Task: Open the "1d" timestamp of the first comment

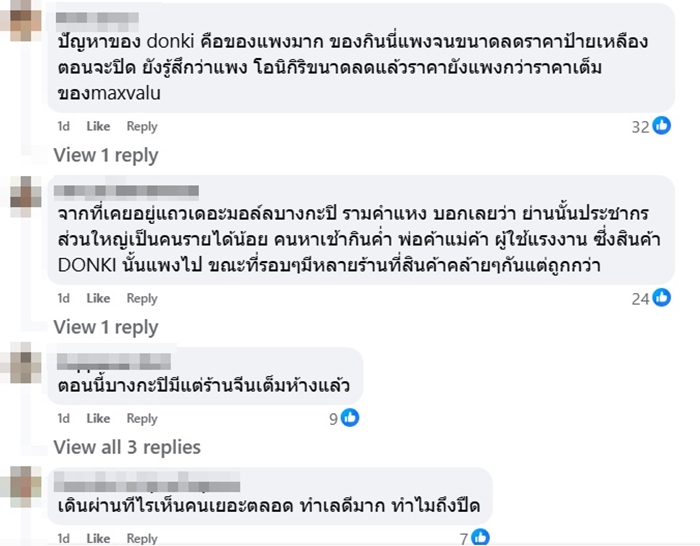Action: tap(63, 126)
